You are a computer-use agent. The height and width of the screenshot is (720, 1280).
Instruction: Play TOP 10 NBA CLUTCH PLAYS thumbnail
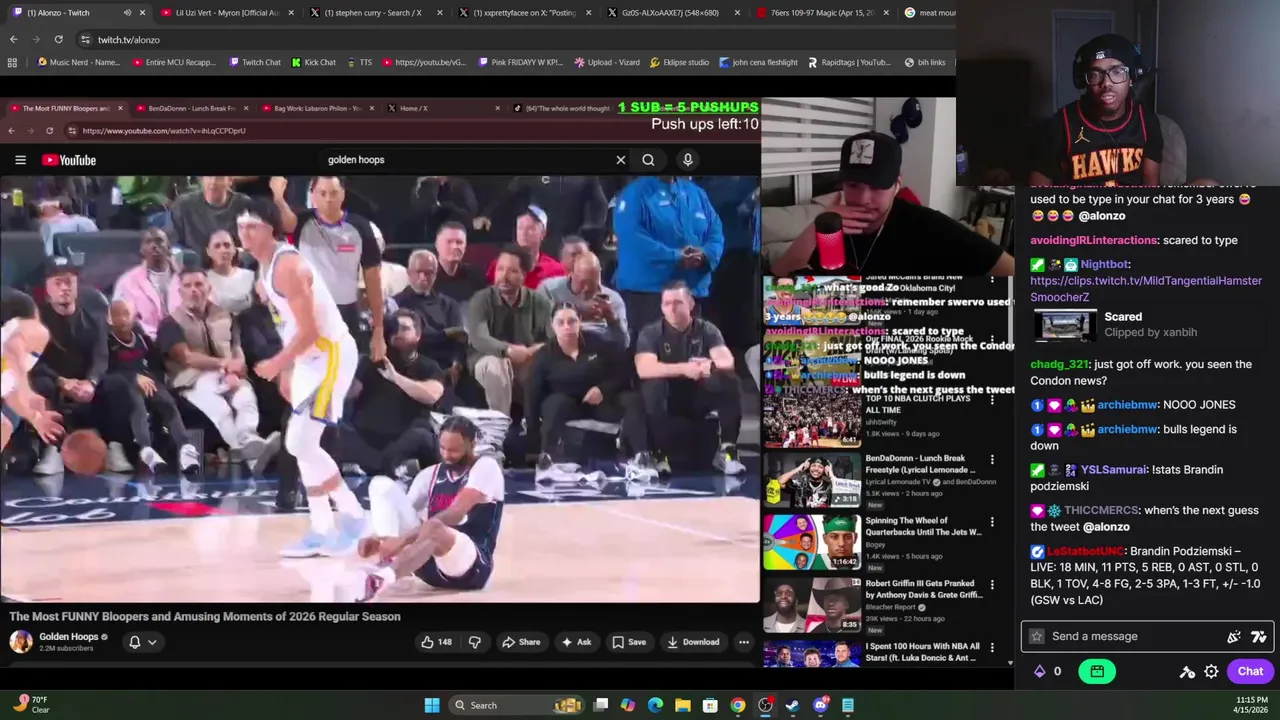pos(812,419)
